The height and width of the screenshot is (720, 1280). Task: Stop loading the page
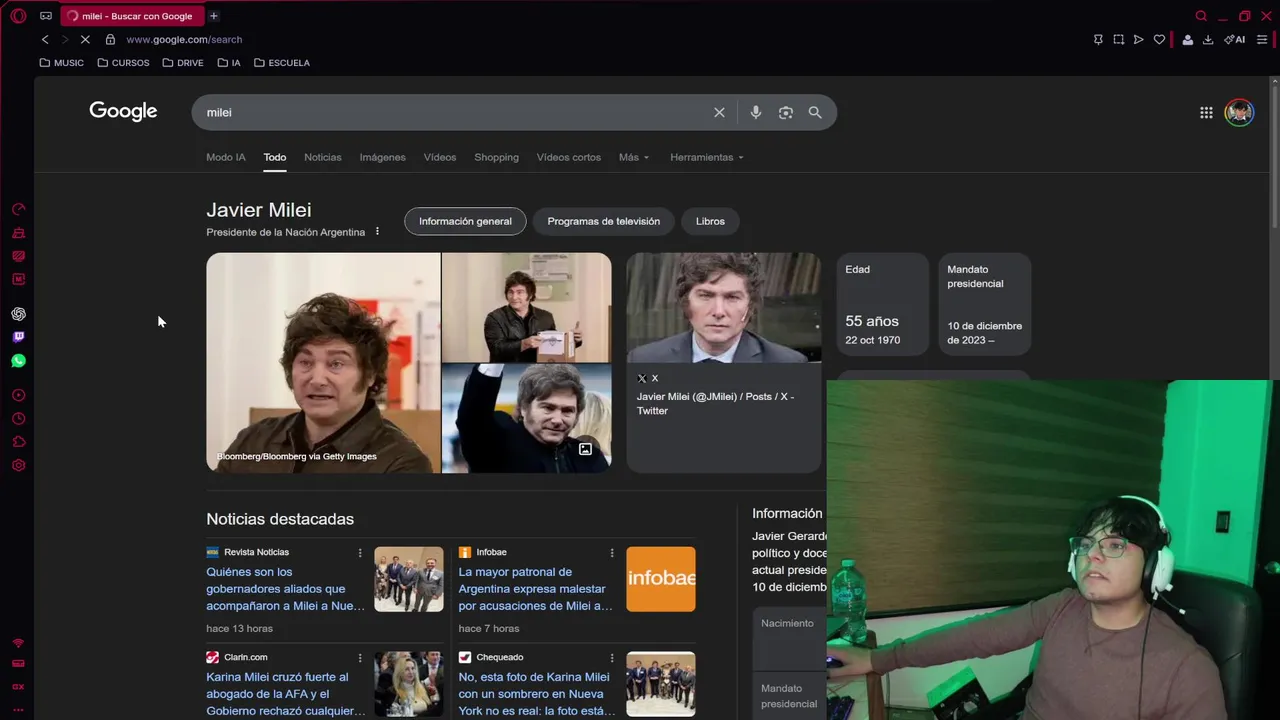tap(85, 39)
